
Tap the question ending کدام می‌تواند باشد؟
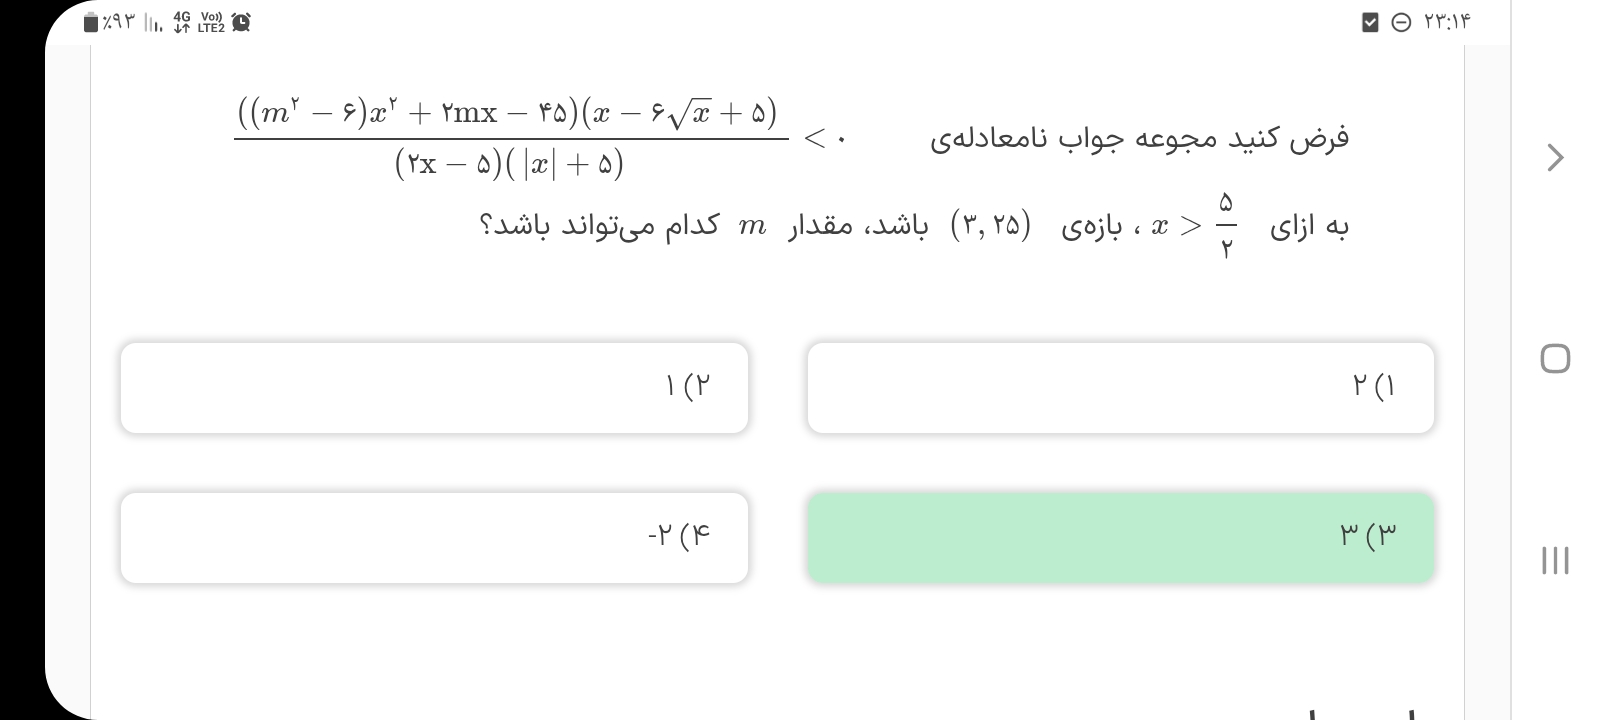(600, 226)
